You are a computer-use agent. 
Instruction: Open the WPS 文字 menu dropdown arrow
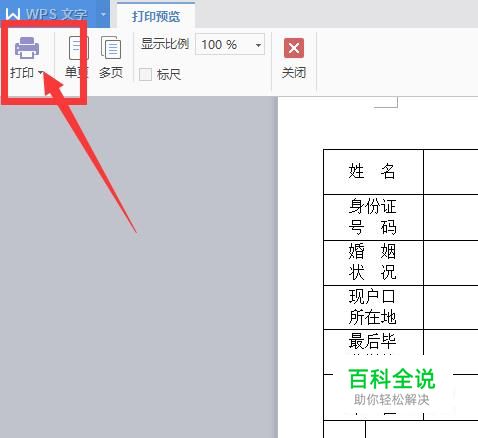[x=103, y=14]
